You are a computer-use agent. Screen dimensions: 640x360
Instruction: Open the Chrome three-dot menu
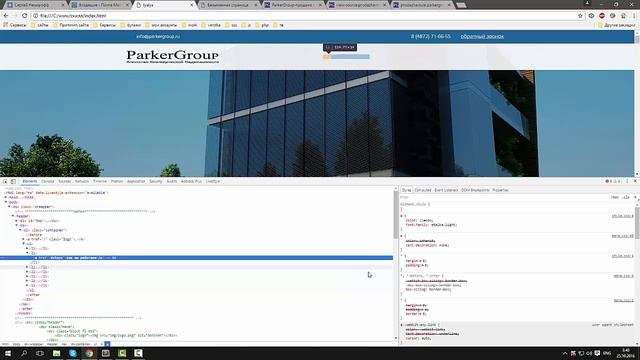click(x=634, y=16)
